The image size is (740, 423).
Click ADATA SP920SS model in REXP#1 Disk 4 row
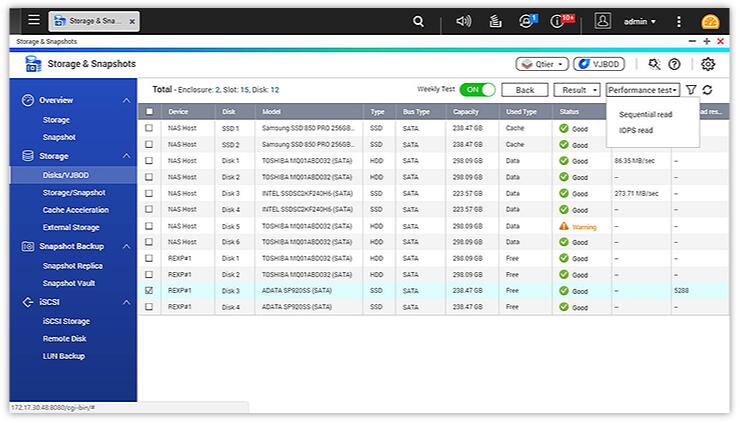point(296,307)
